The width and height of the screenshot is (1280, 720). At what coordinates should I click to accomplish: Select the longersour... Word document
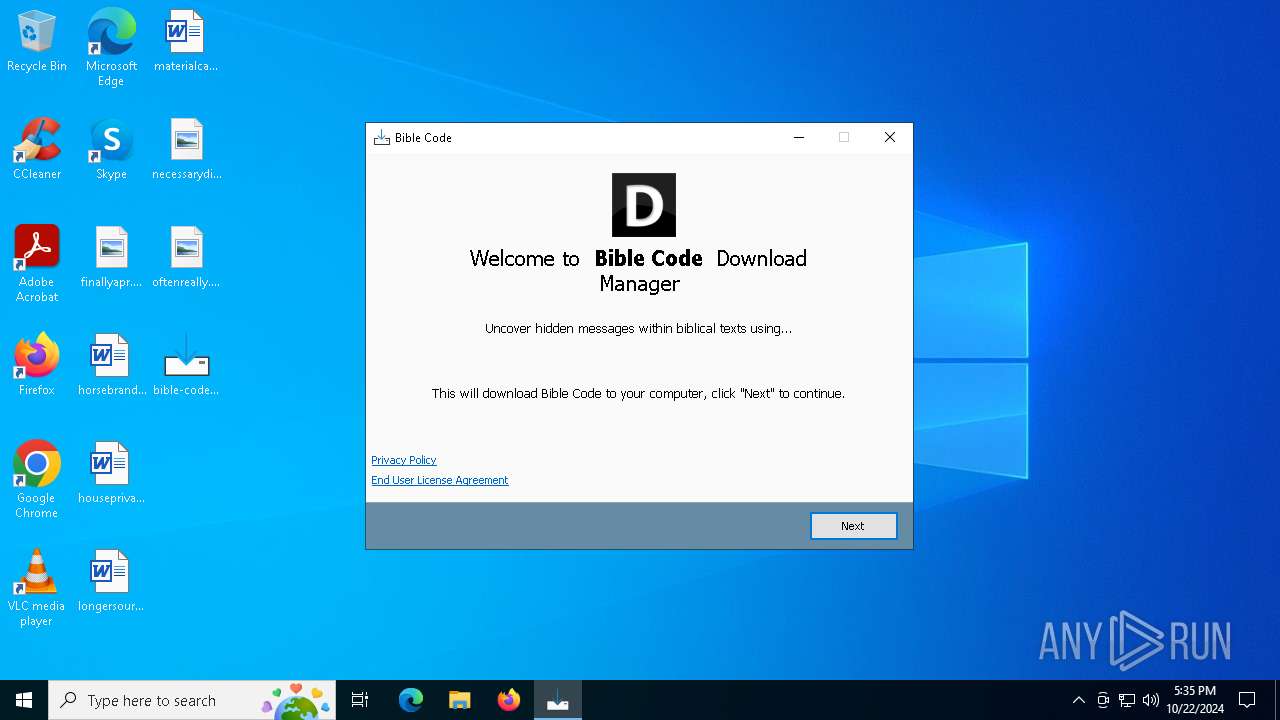[111, 582]
